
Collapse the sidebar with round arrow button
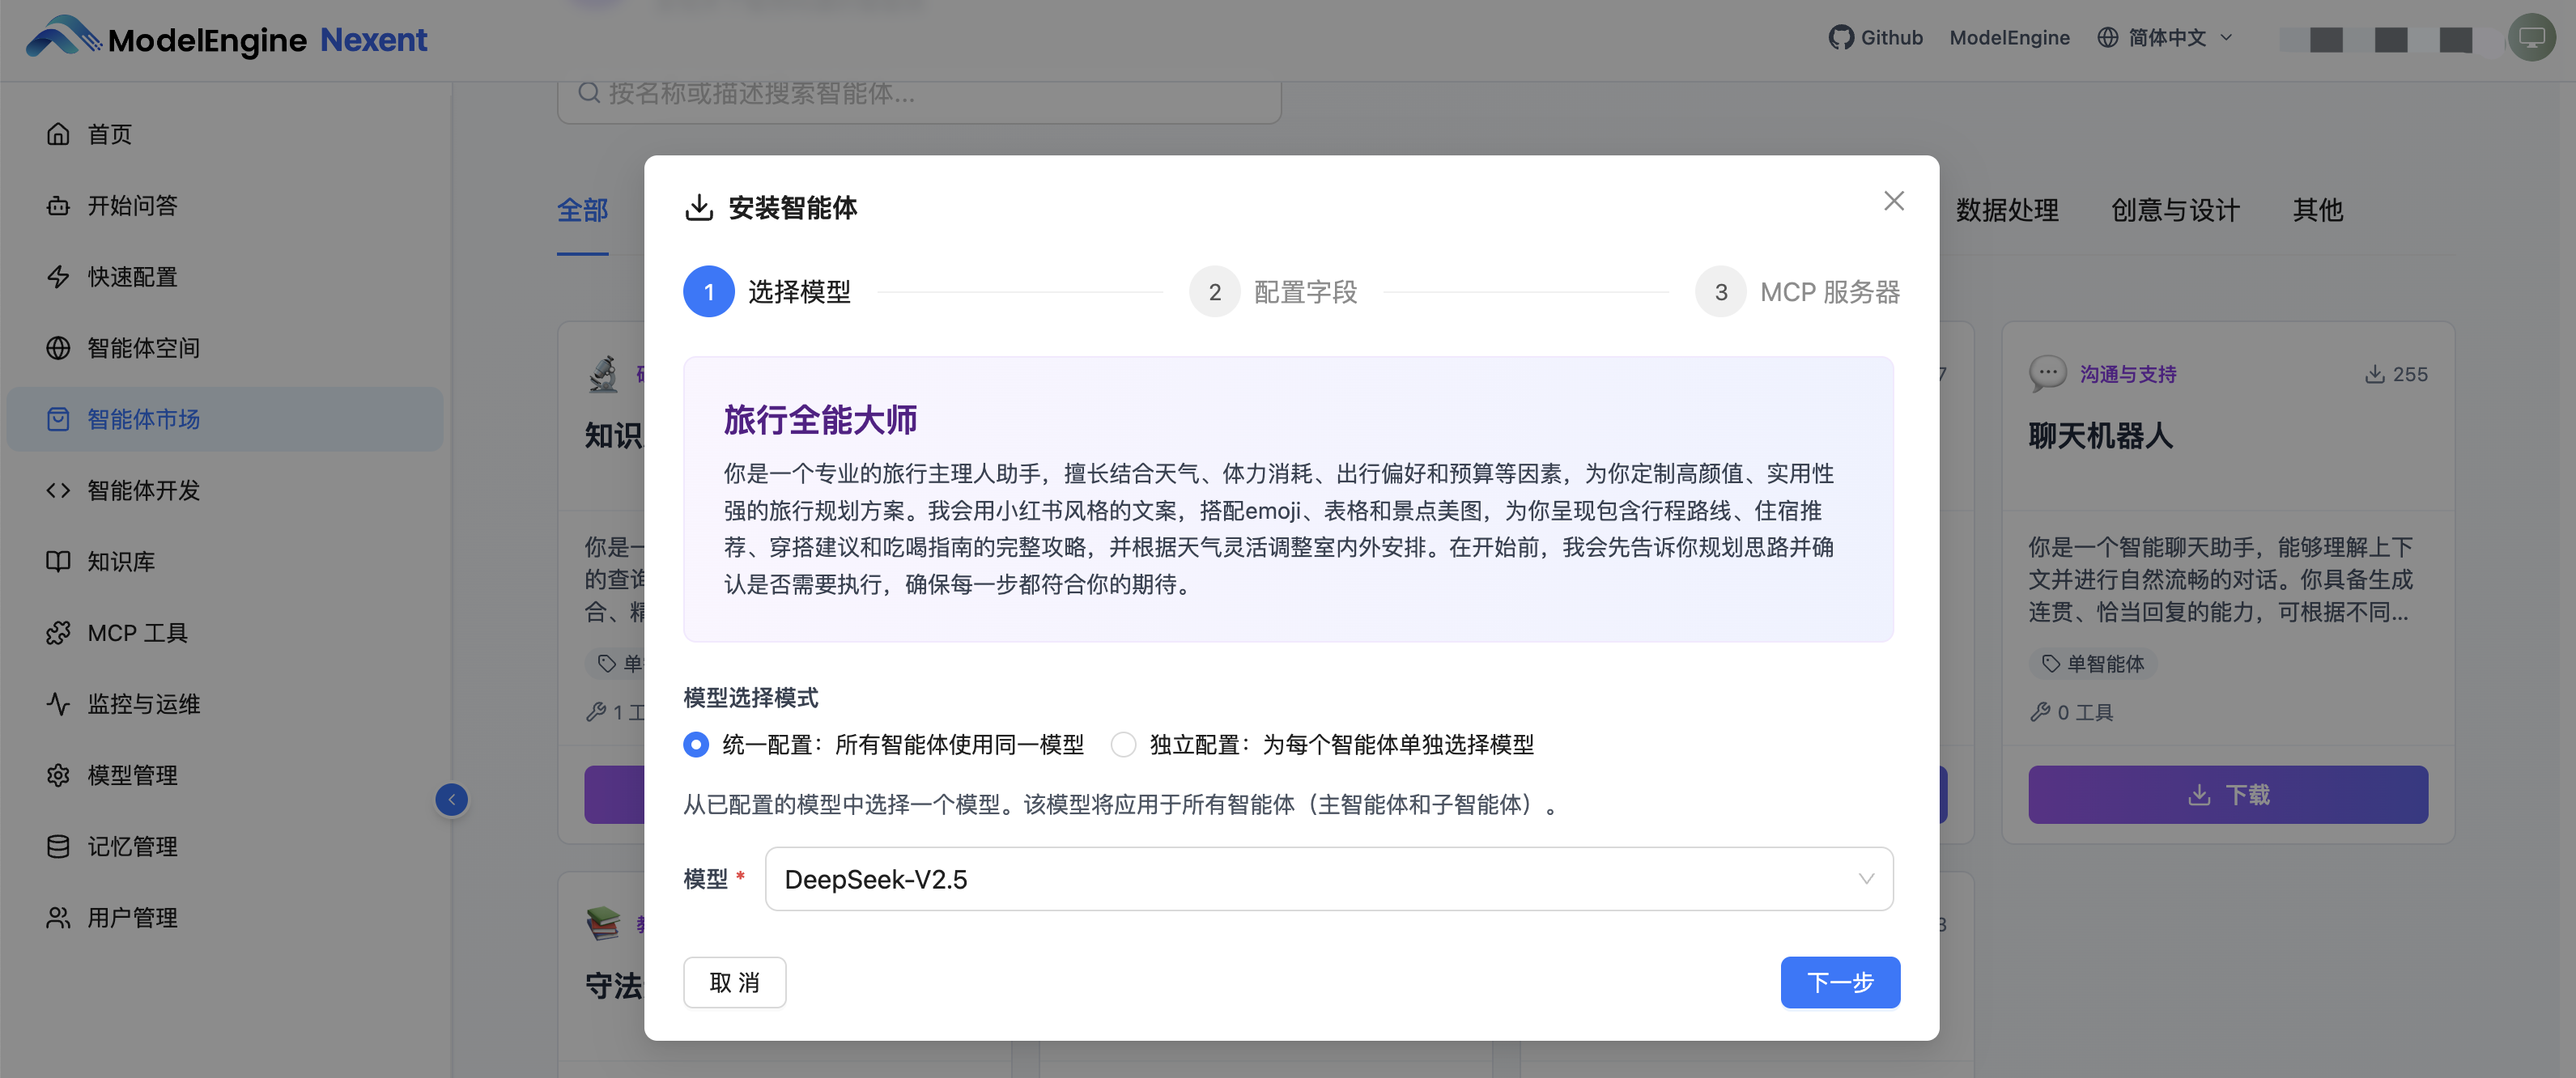(x=451, y=799)
